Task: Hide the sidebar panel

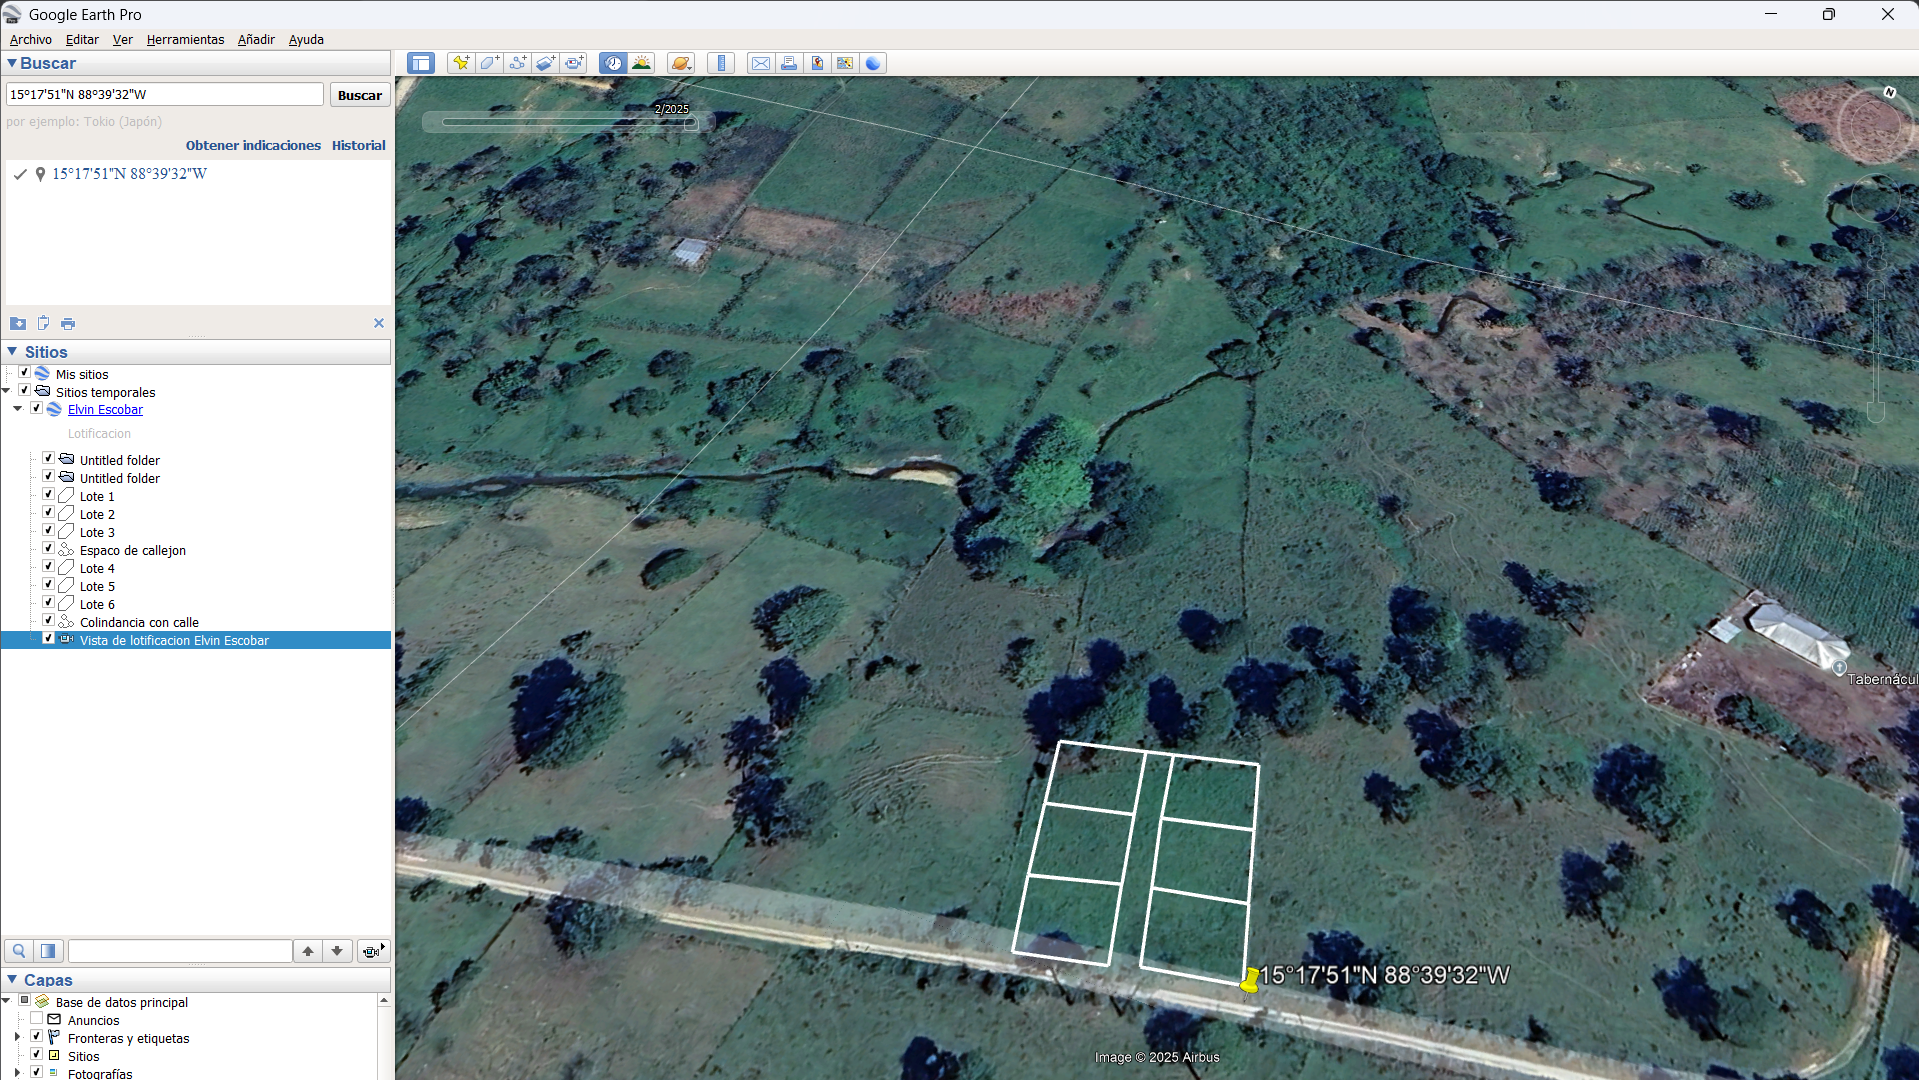Action: 421,62
